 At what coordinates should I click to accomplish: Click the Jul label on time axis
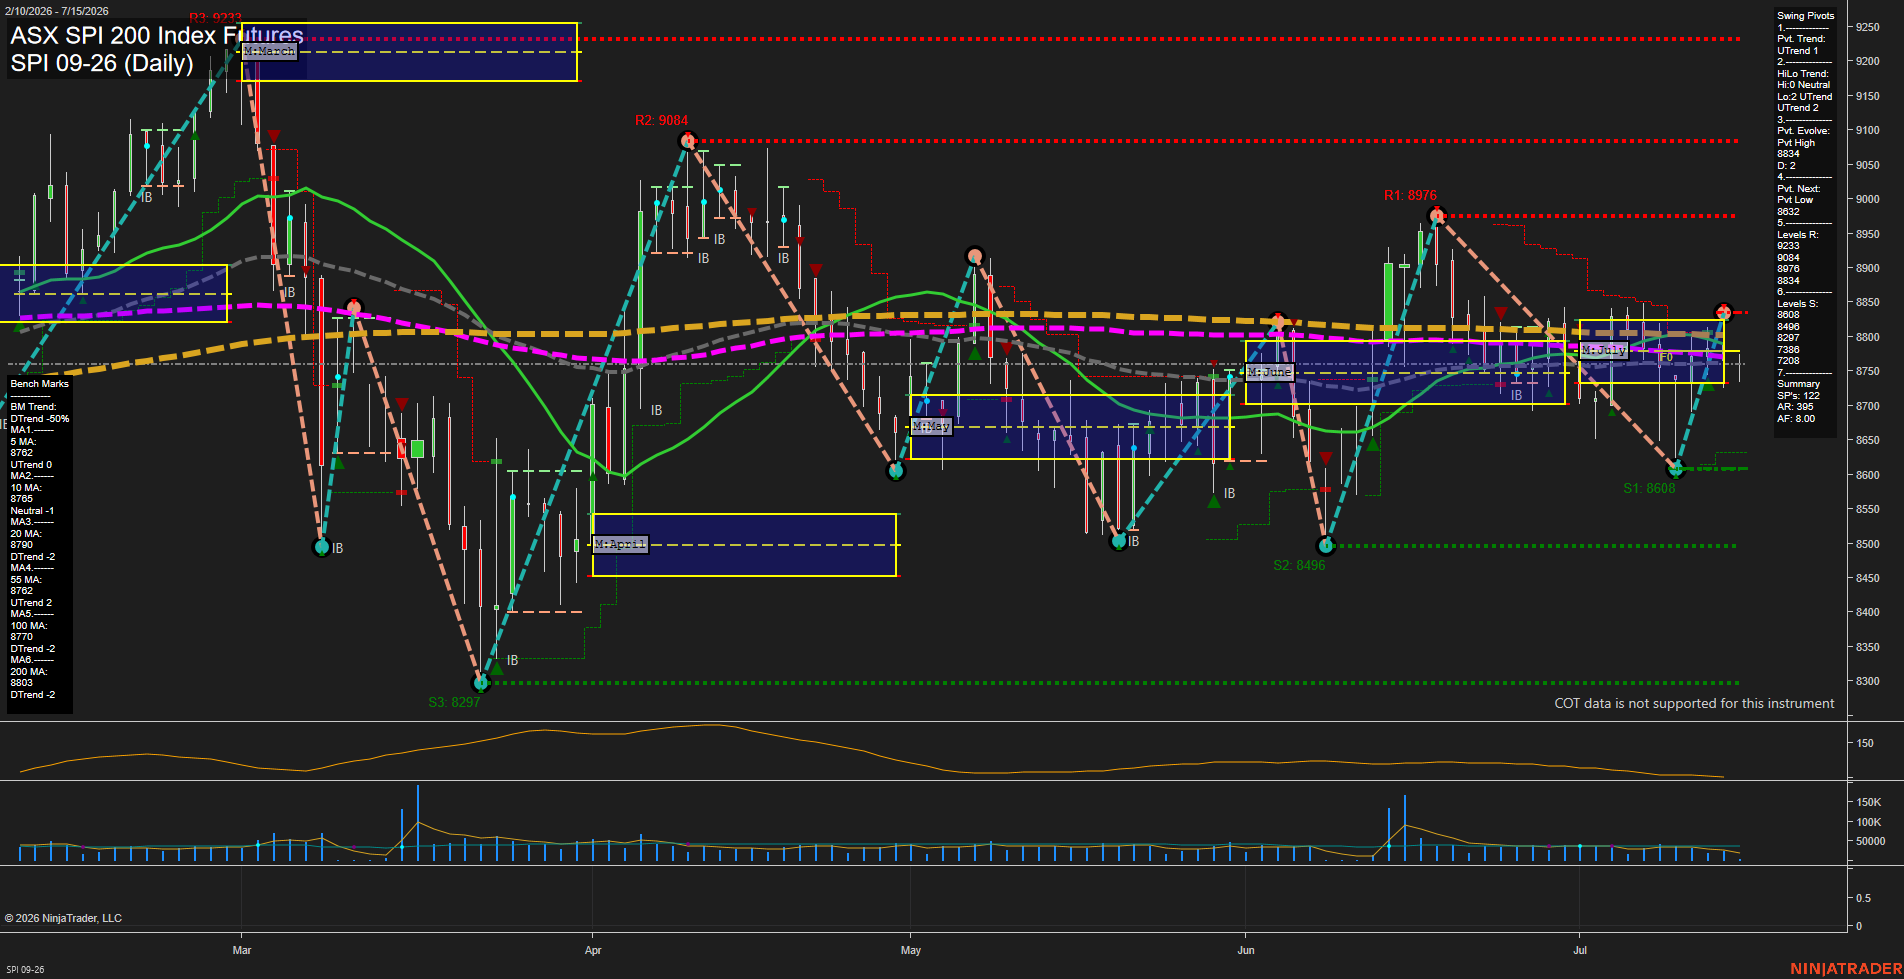(x=1580, y=950)
